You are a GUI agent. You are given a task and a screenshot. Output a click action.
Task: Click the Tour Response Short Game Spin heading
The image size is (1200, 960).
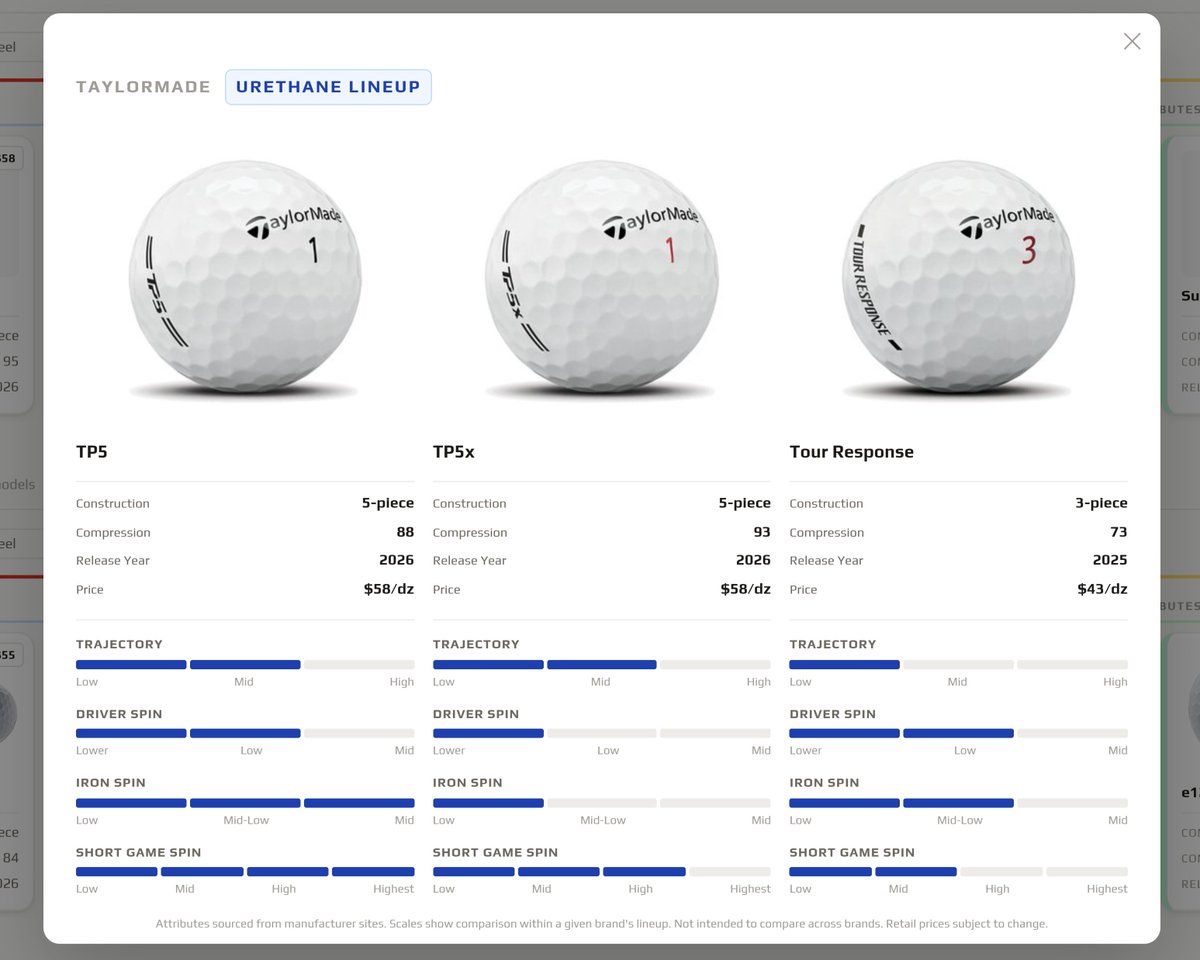point(852,852)
